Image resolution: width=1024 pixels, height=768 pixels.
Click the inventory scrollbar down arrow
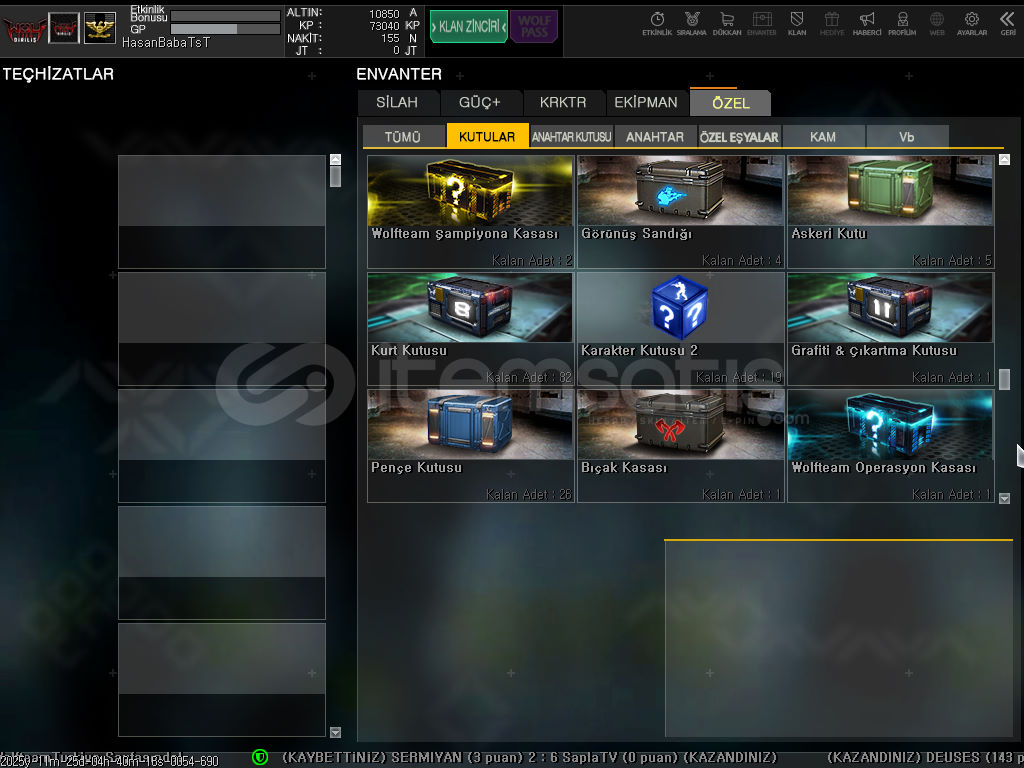coord(1004,498)
